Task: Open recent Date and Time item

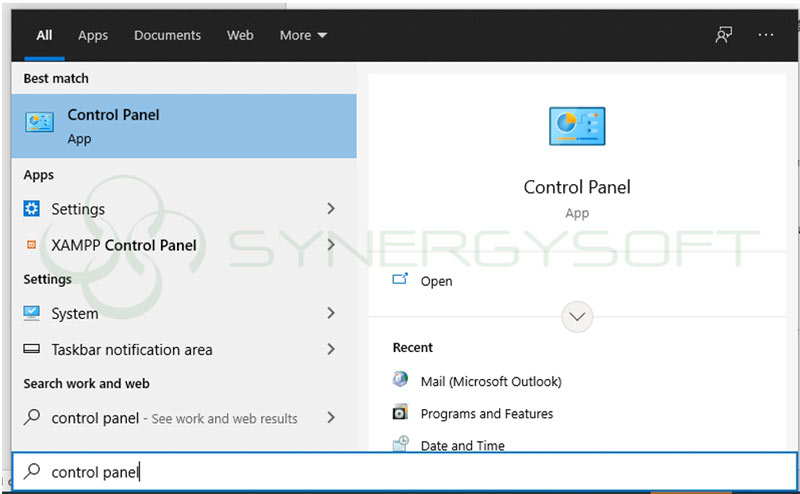Action: [463, 445]
